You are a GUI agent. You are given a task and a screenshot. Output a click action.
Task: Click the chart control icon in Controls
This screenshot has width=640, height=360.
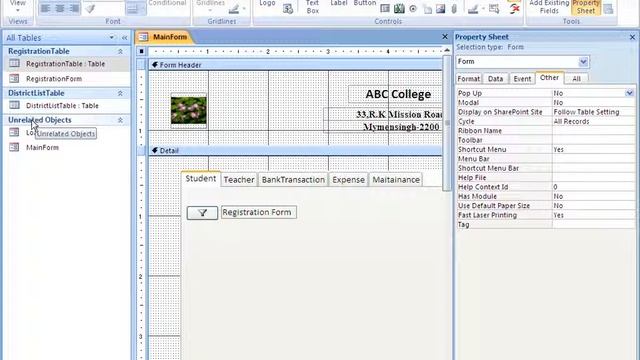(x=399, y=8)
